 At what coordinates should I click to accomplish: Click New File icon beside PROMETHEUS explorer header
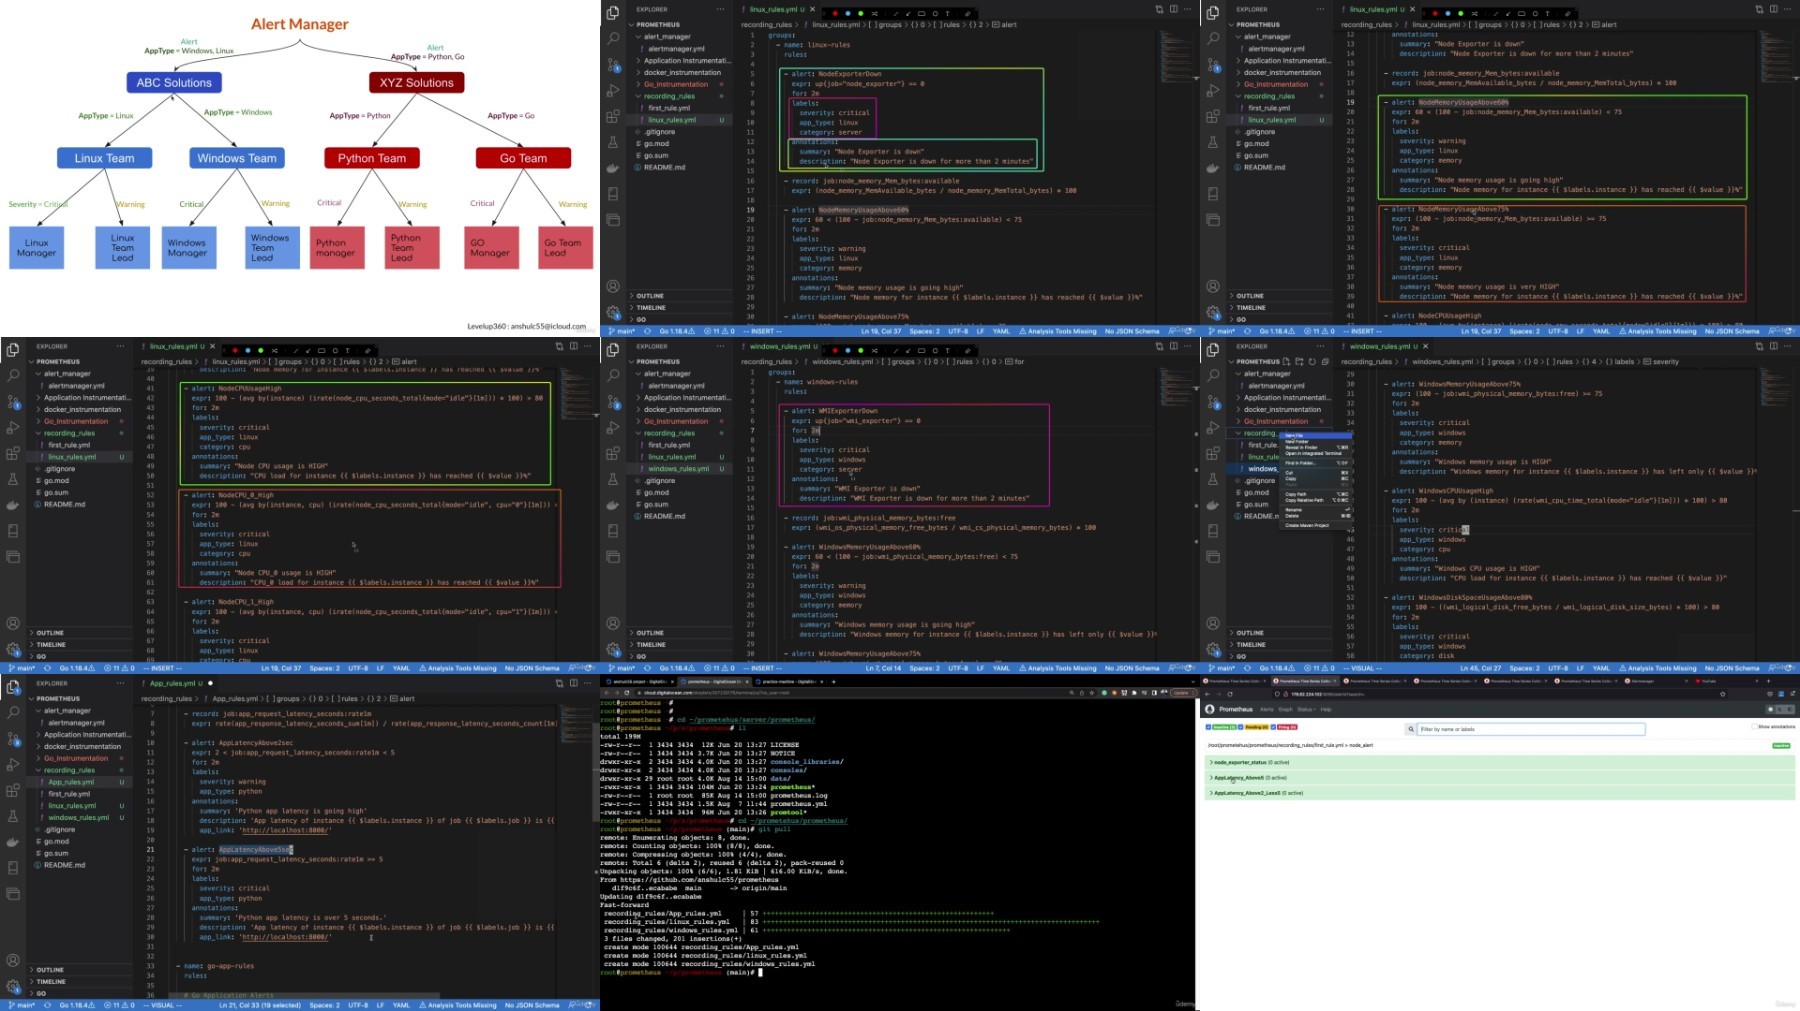(x=1286, y=361)
